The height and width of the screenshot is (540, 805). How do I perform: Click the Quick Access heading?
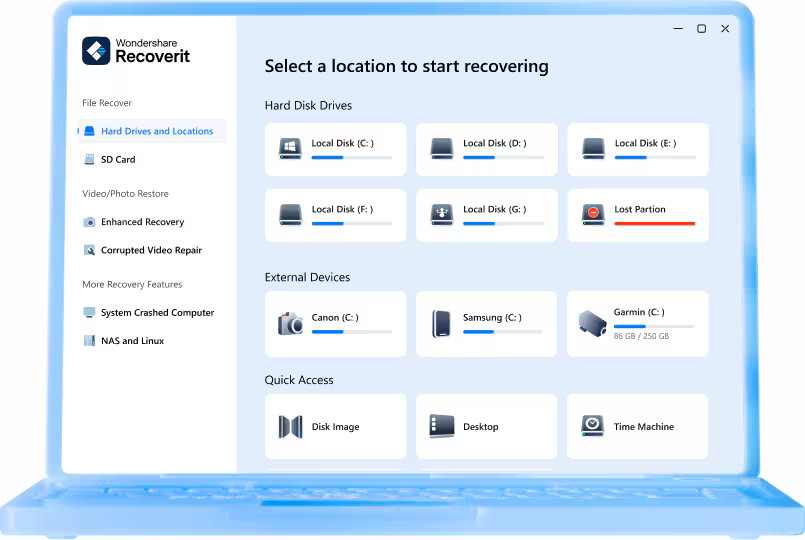point(299,380)
